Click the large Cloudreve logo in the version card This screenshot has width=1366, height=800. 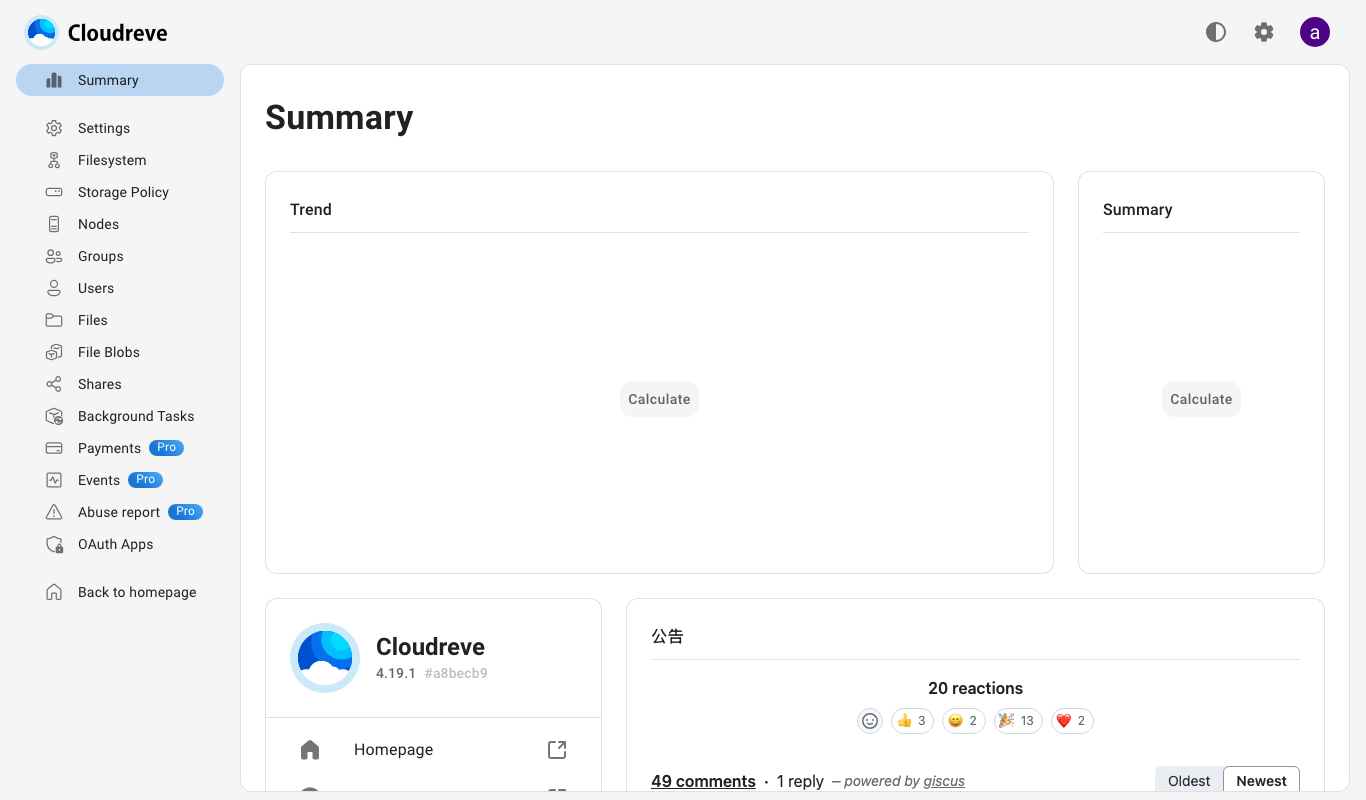pos(325,658)
